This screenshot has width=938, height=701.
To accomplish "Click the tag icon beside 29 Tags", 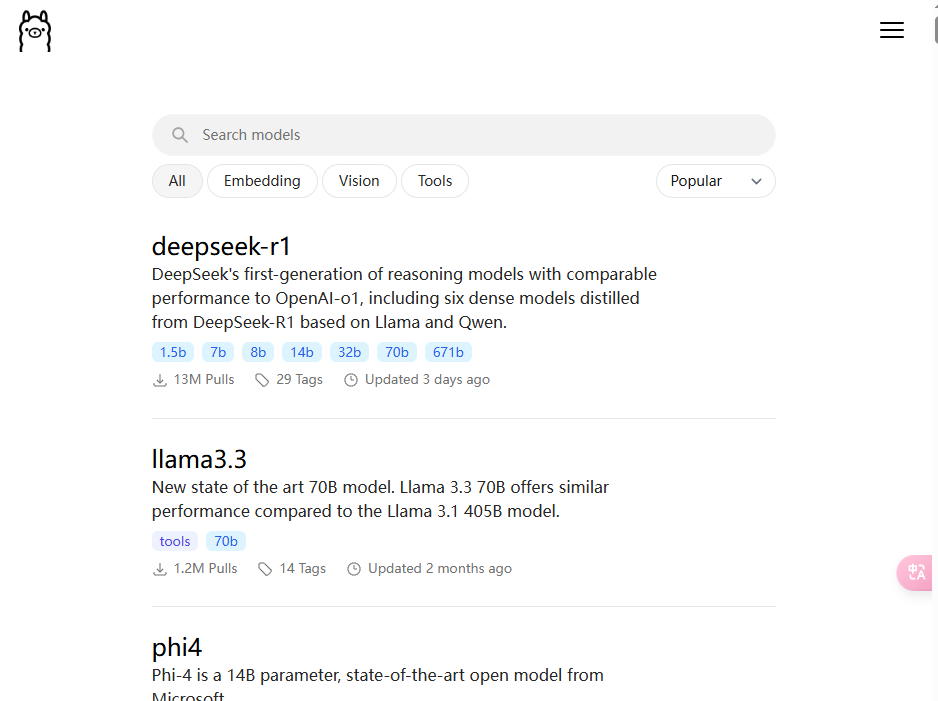I will 262,380.
